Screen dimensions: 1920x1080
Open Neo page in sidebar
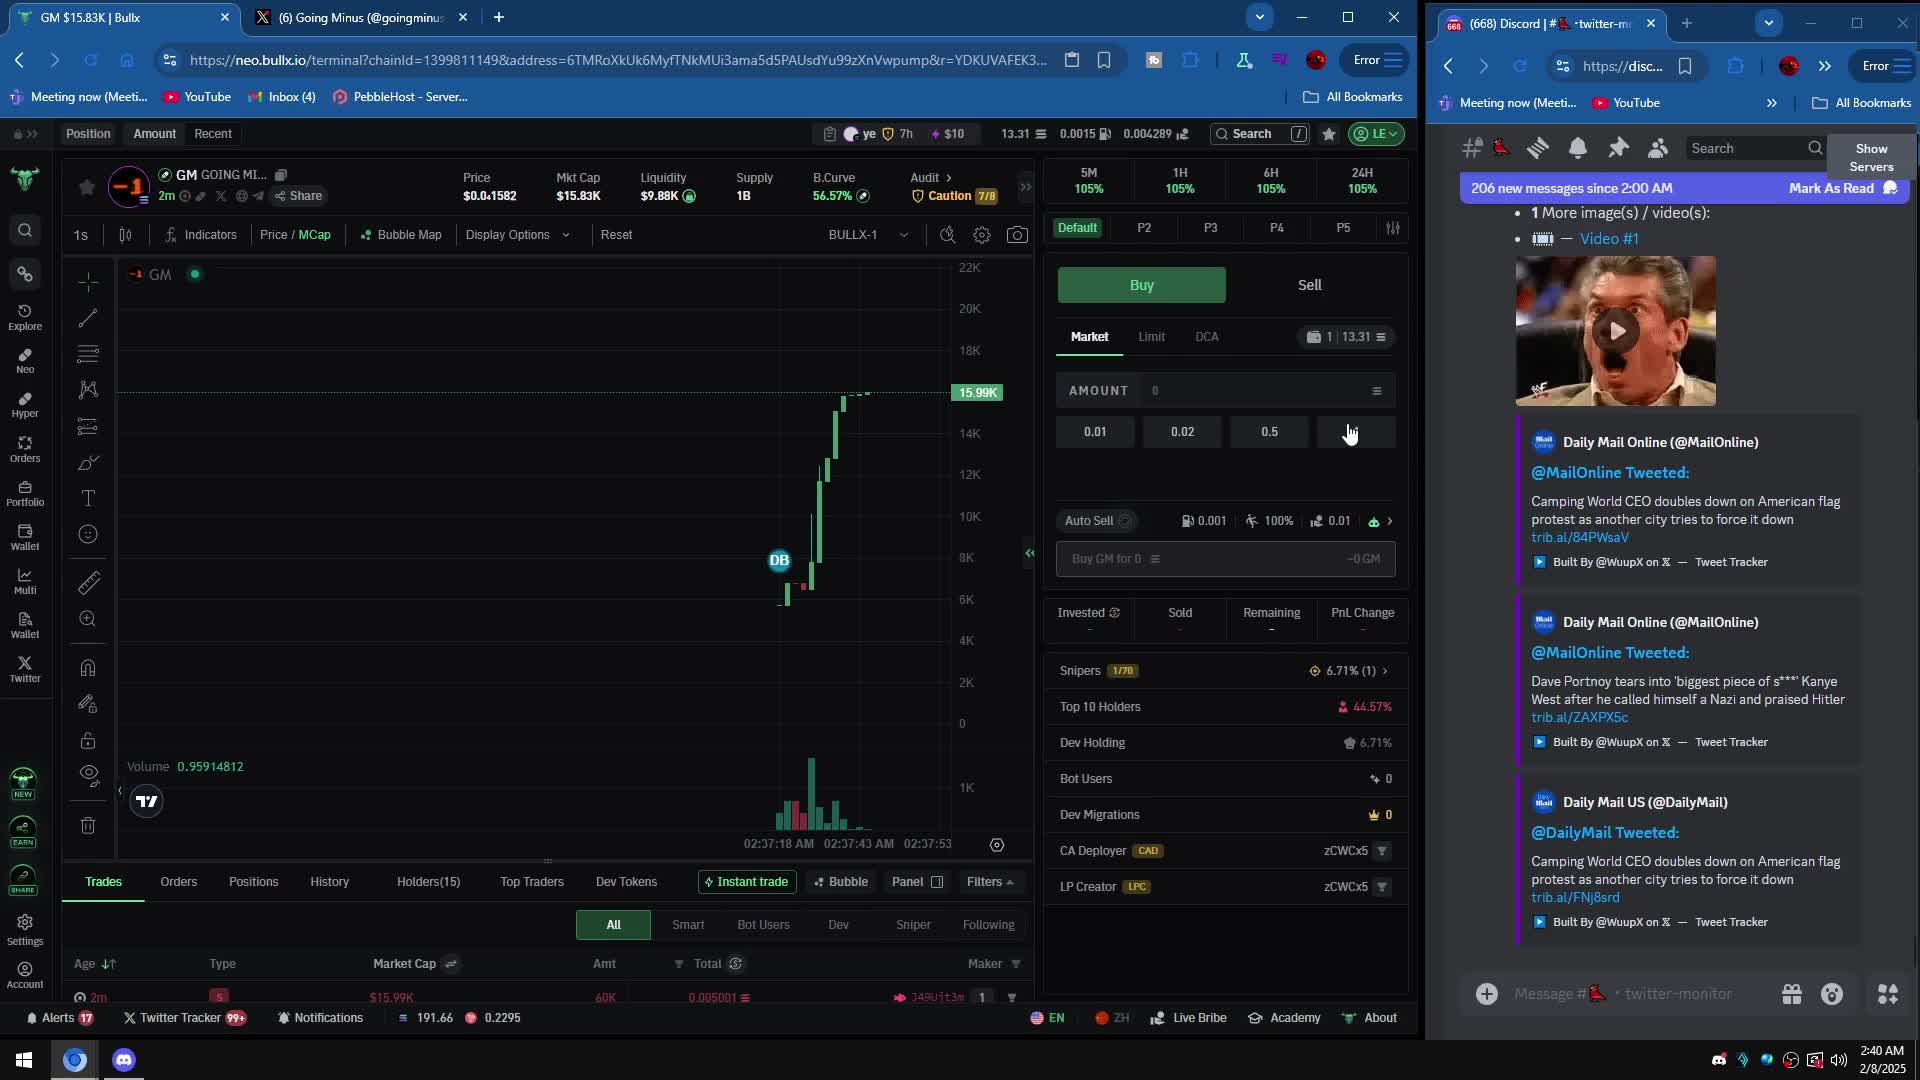[25, 361]
